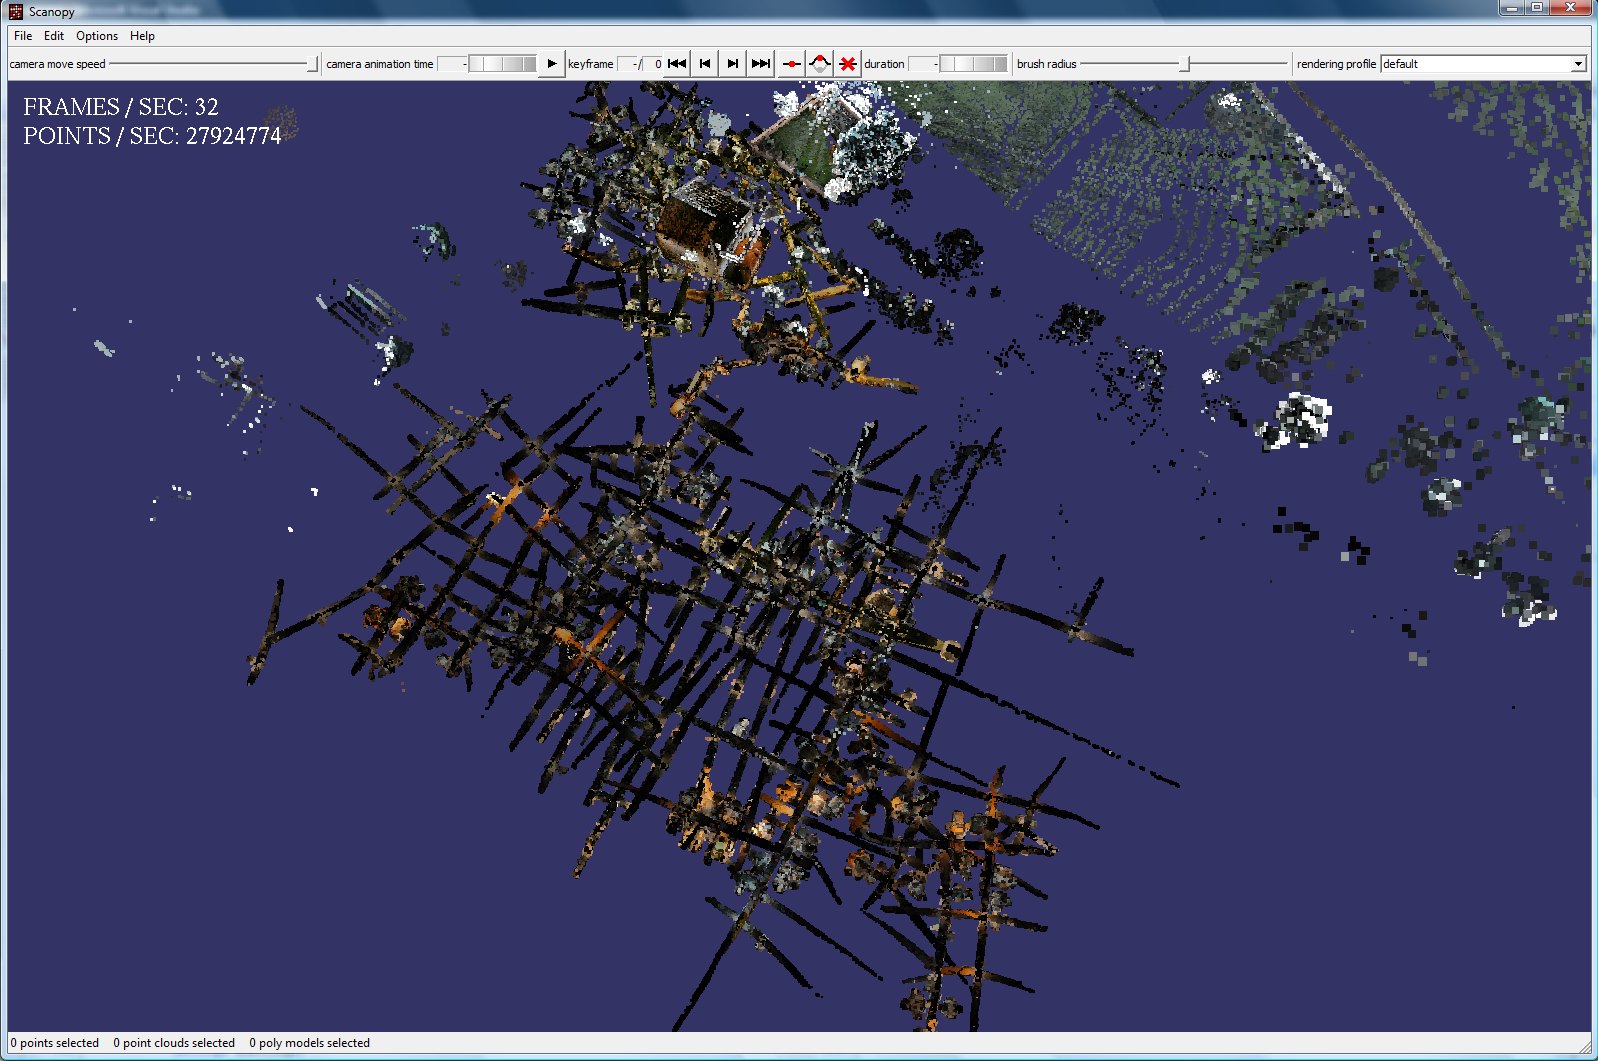Click the 'FRAMES / SEC: 32' overlay text

click(x=121, y=106)
